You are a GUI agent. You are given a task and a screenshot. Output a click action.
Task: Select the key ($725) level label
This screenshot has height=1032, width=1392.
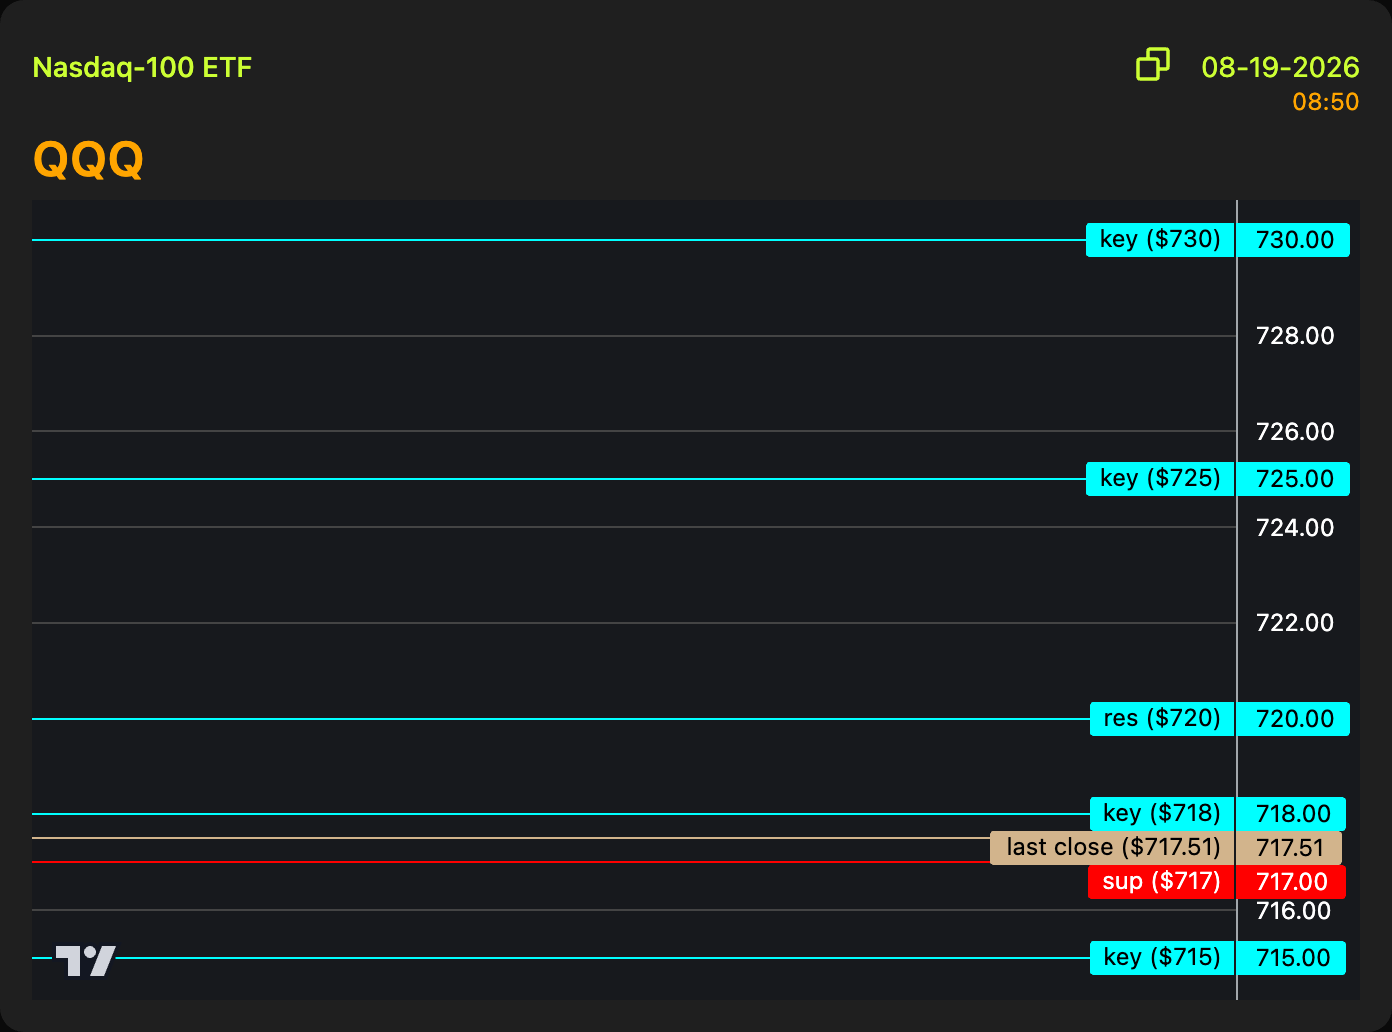1160,479
